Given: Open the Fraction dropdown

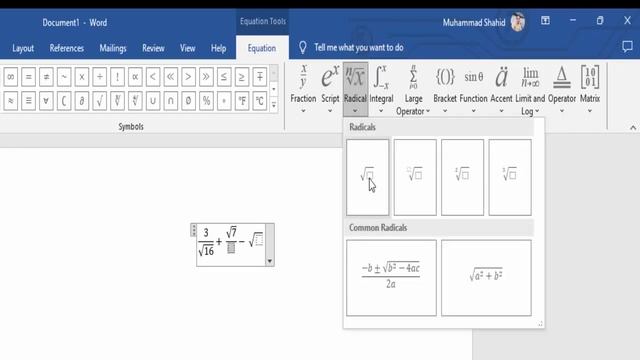Looking at the screenshot, I should click(x=303, y=89).
